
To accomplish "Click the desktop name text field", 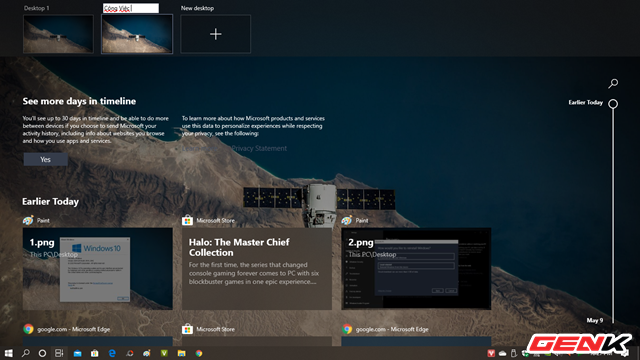I will tap(131, 8).
